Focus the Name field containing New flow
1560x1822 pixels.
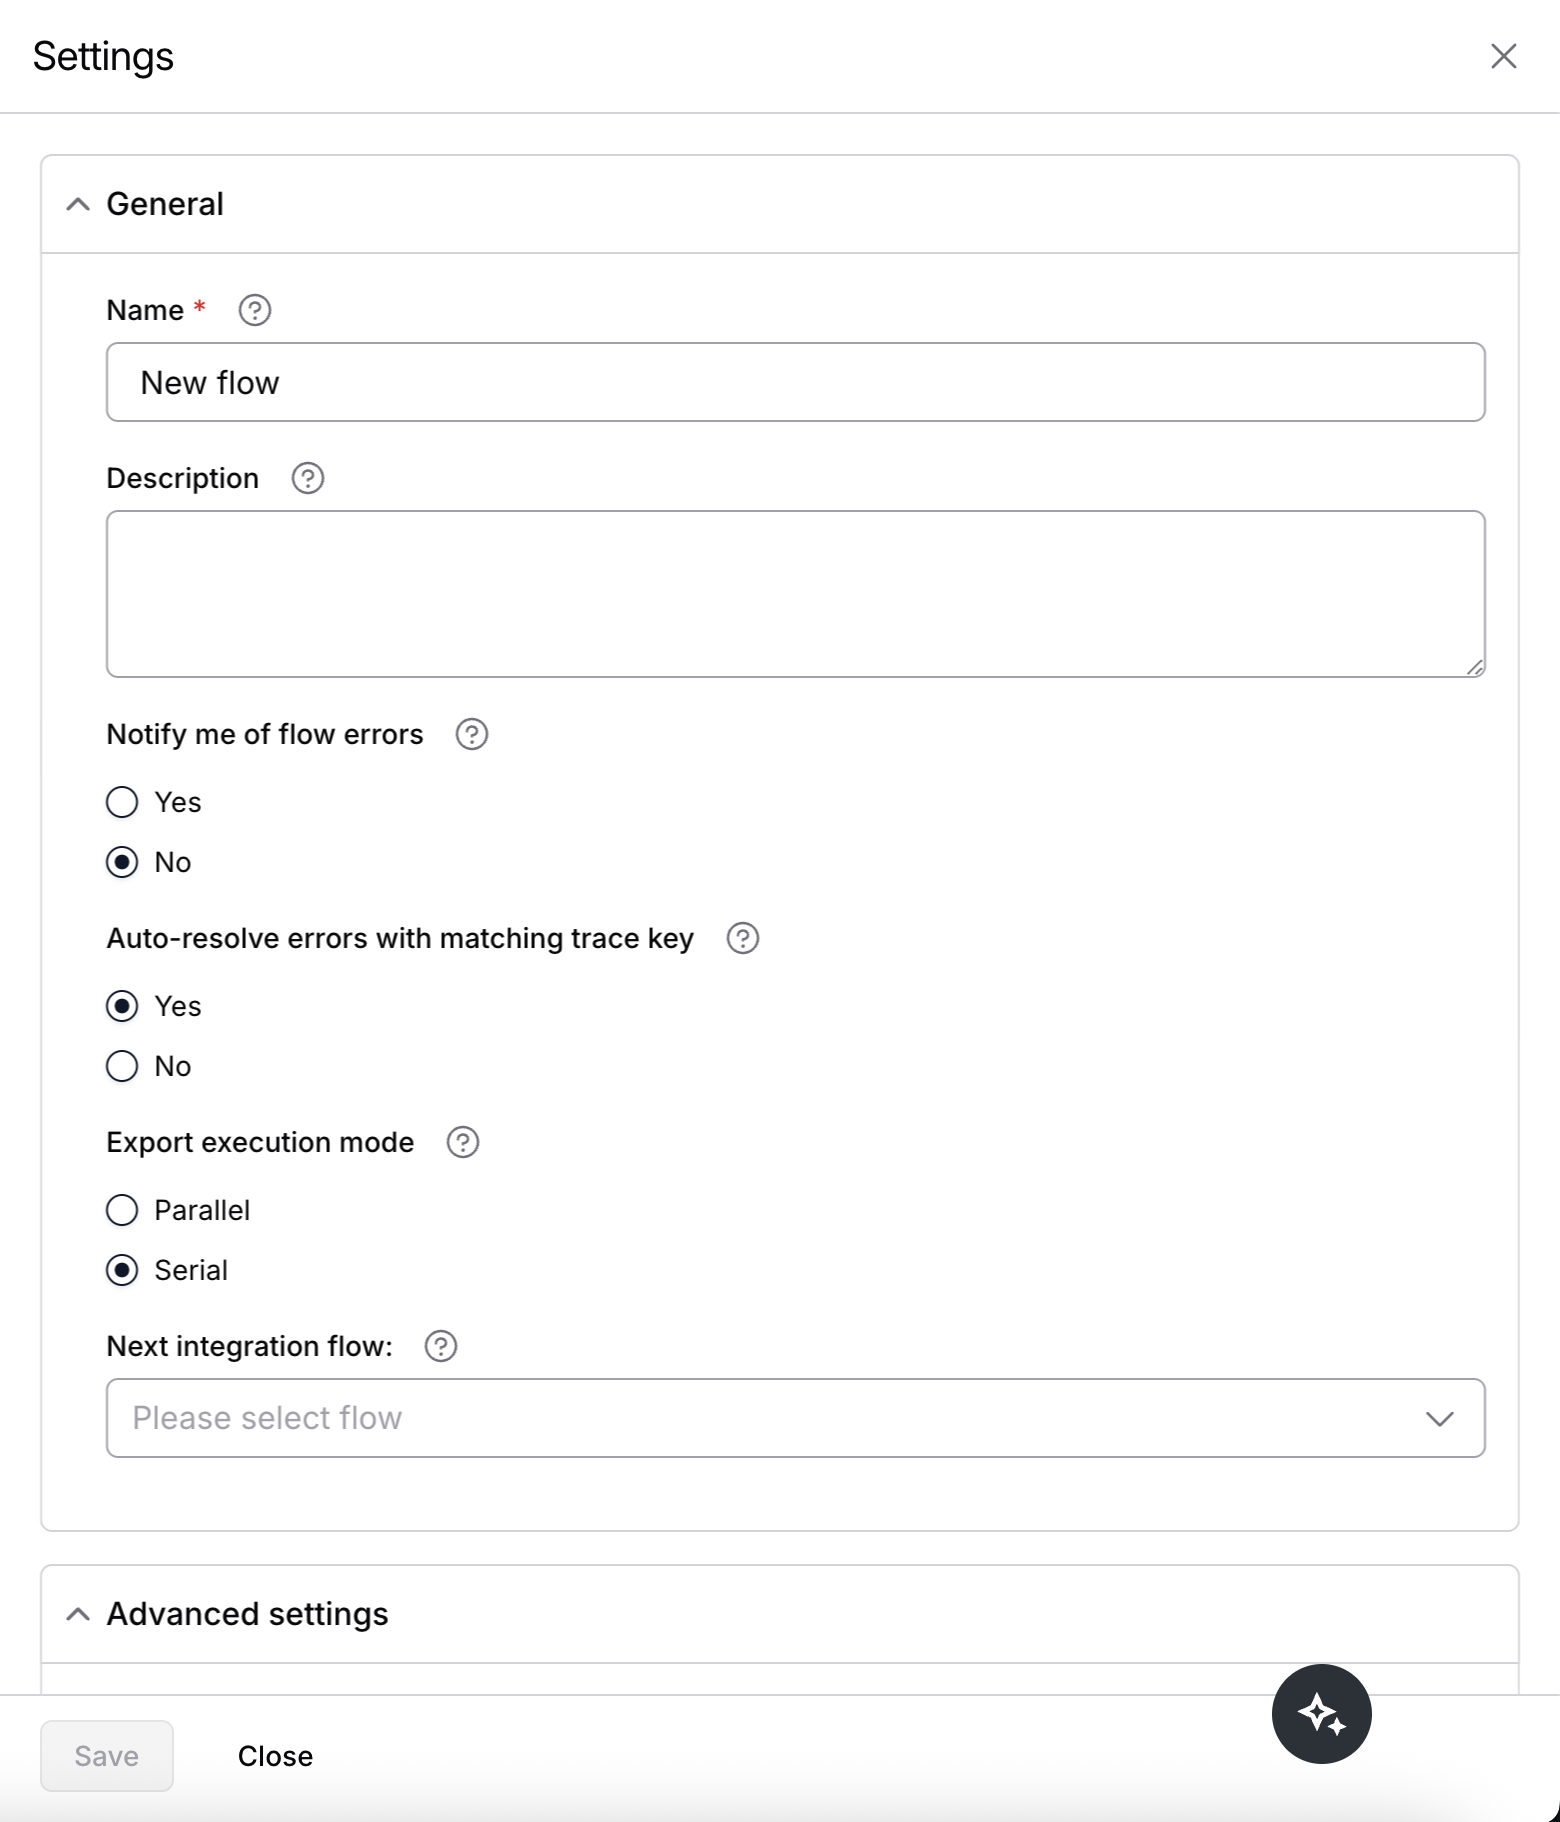click(795, 382)
